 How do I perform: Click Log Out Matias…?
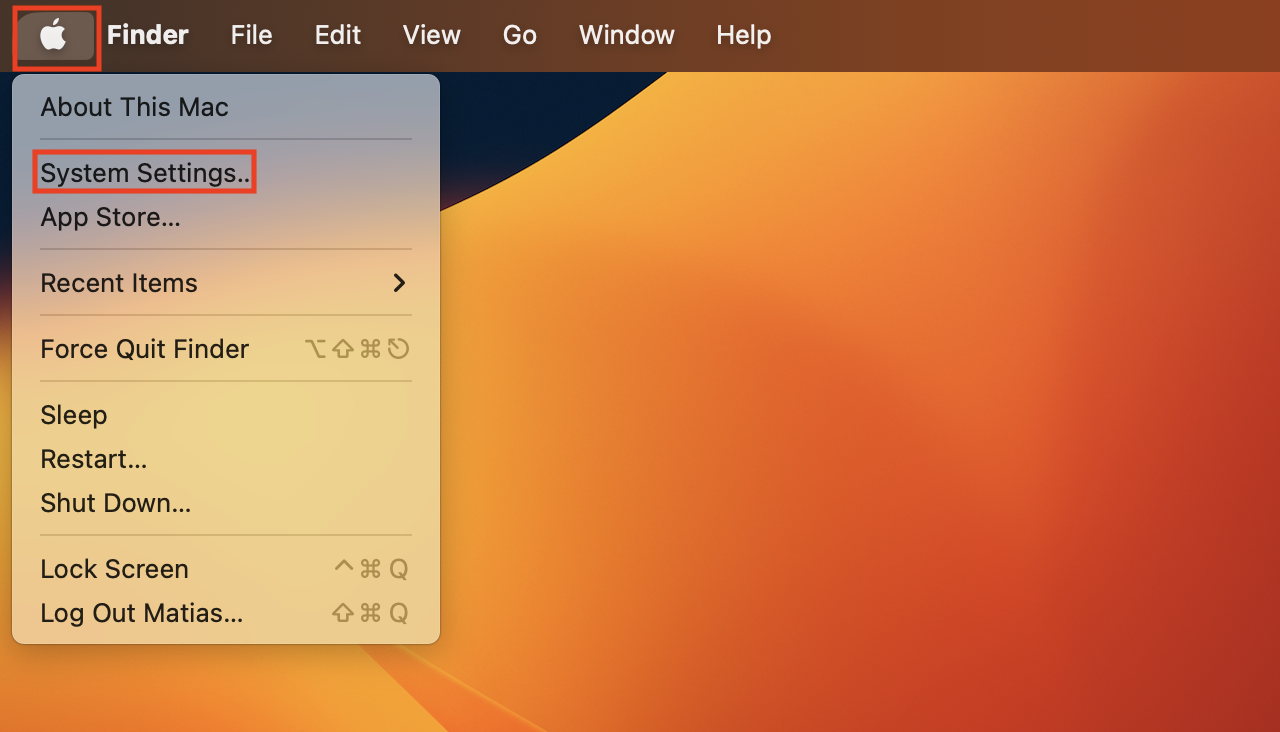pos(141,613)
